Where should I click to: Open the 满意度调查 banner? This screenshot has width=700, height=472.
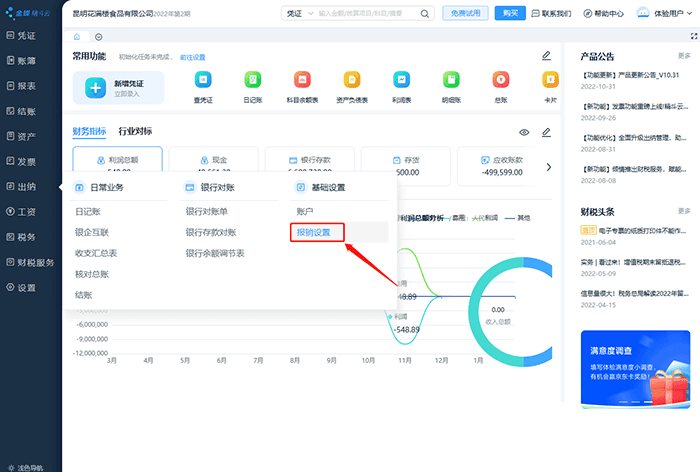(635, 369)
